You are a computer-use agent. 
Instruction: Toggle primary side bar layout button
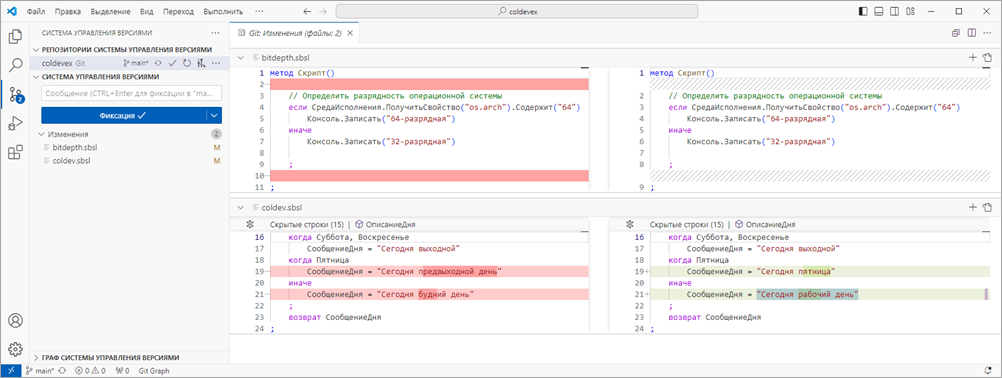tap(863, 11)
